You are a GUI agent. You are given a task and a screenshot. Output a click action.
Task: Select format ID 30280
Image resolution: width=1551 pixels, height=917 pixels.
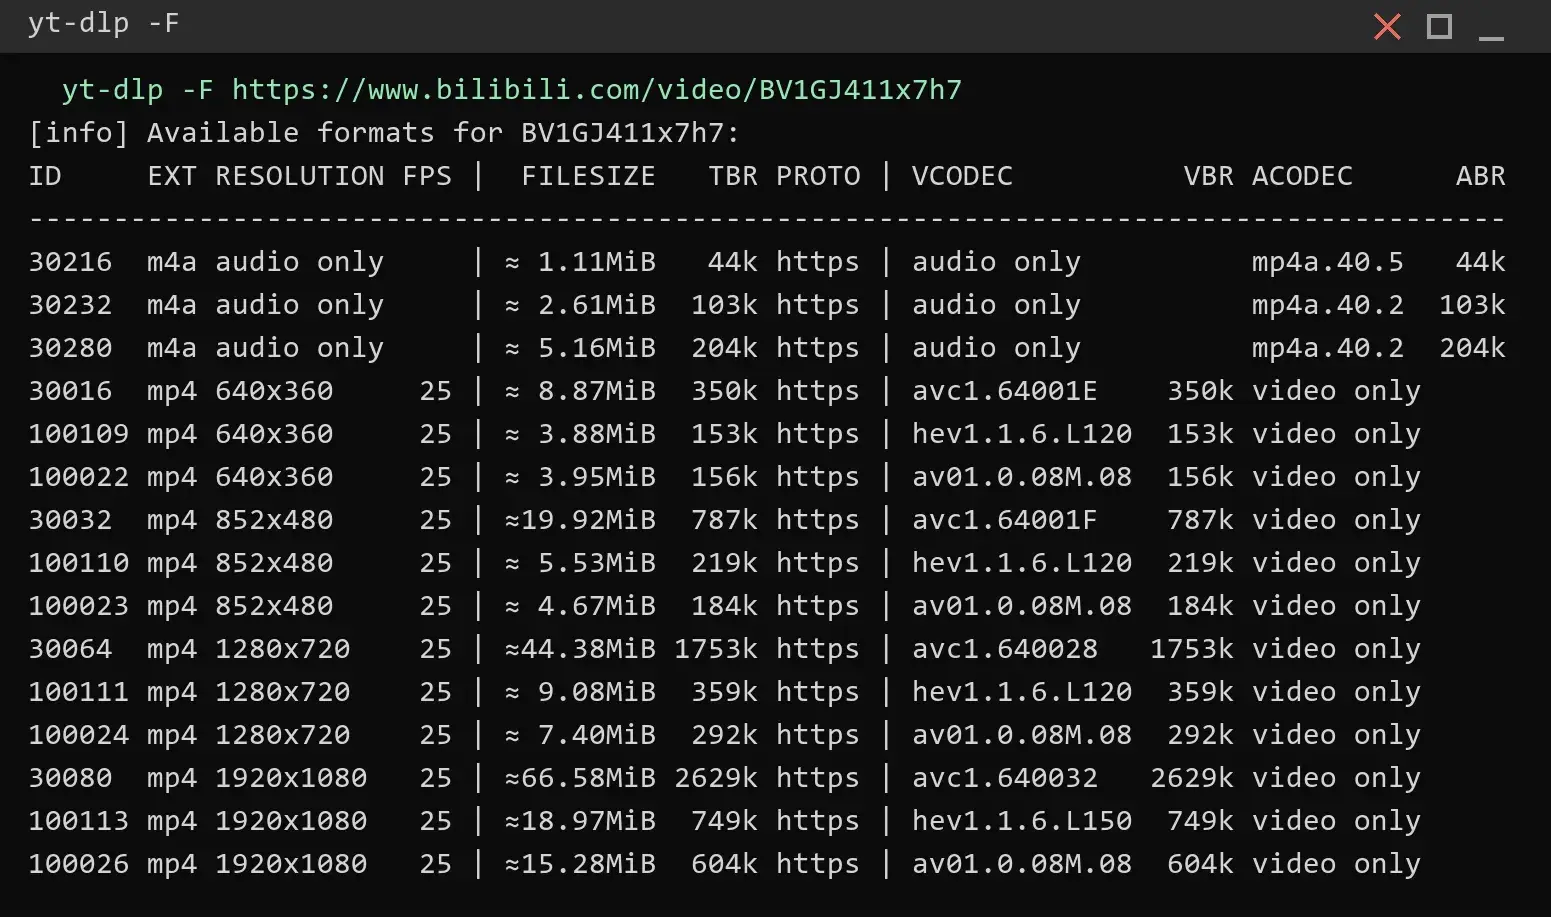[70, 348]
